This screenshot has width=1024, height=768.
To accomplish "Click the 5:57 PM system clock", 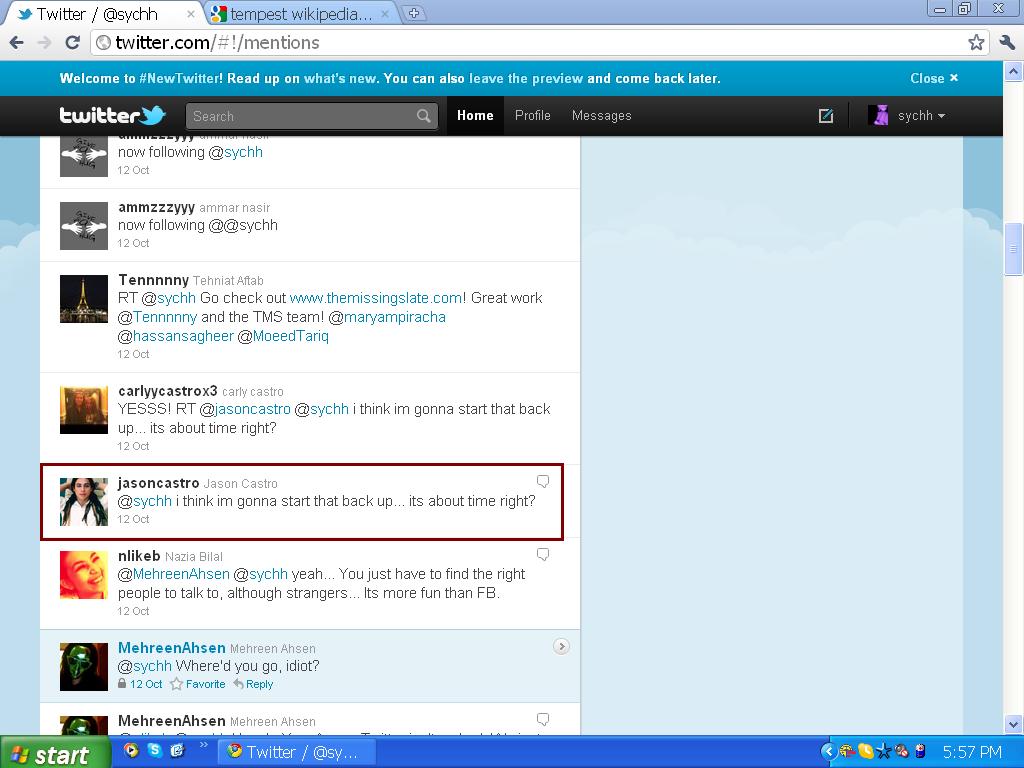I will (972, 752).
